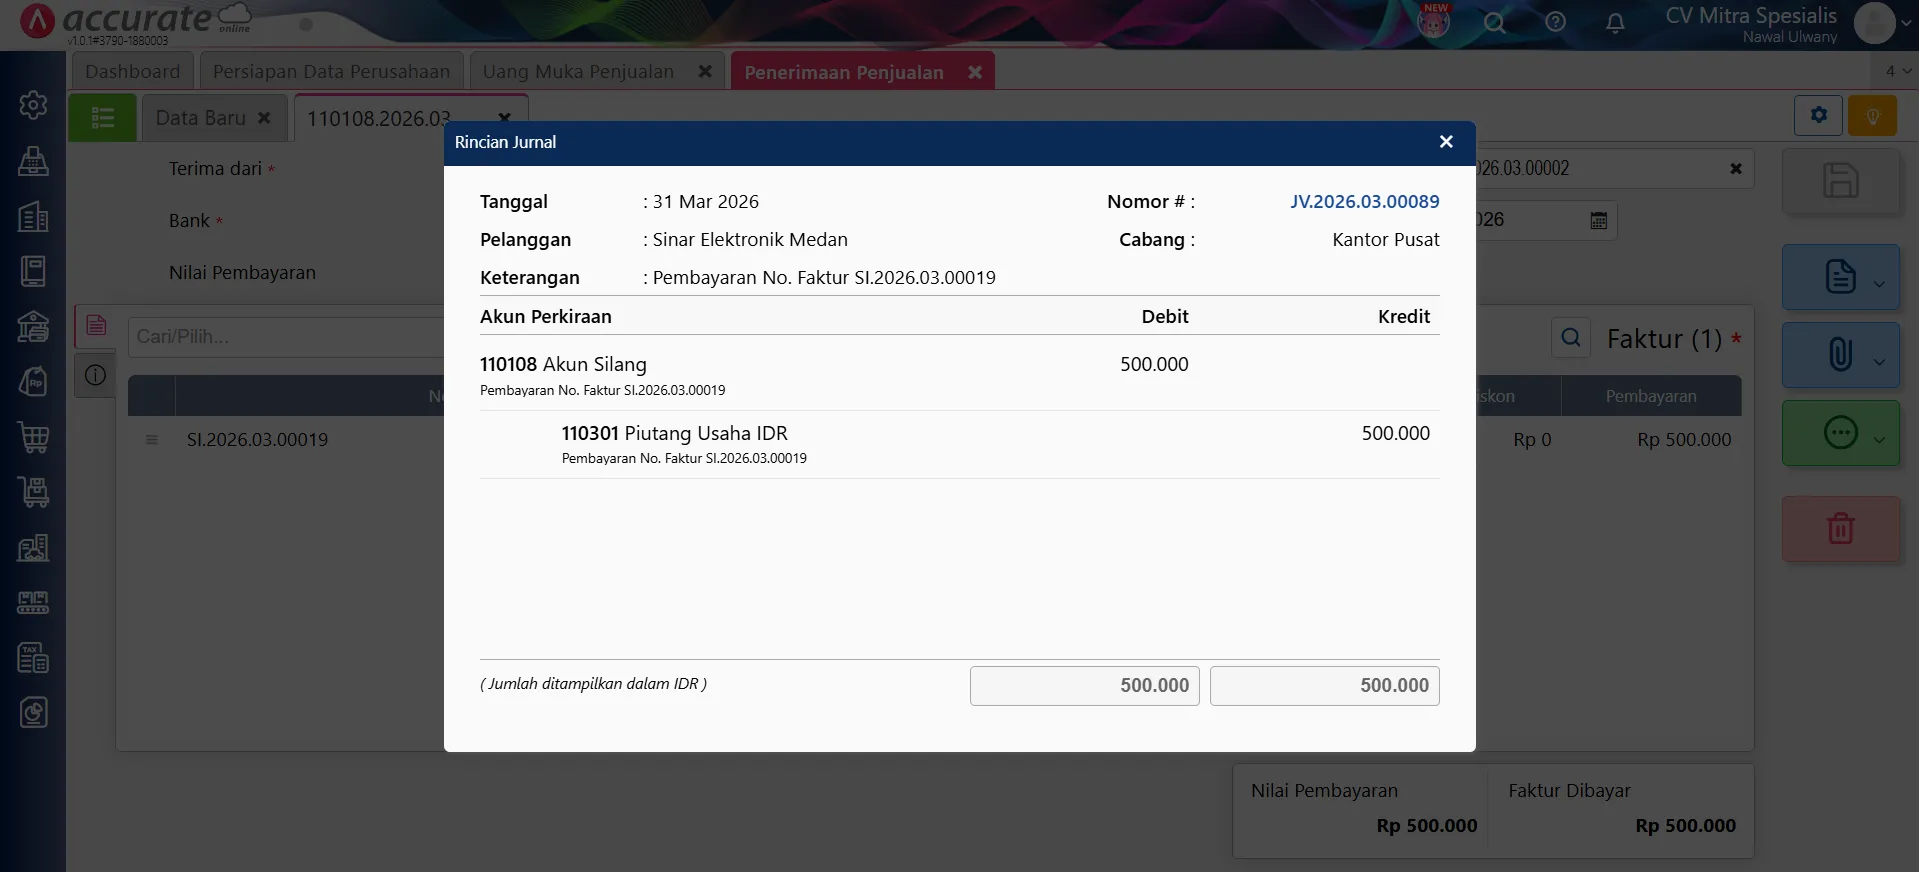Open the office building sidebar module

click(x=33, y=216)
